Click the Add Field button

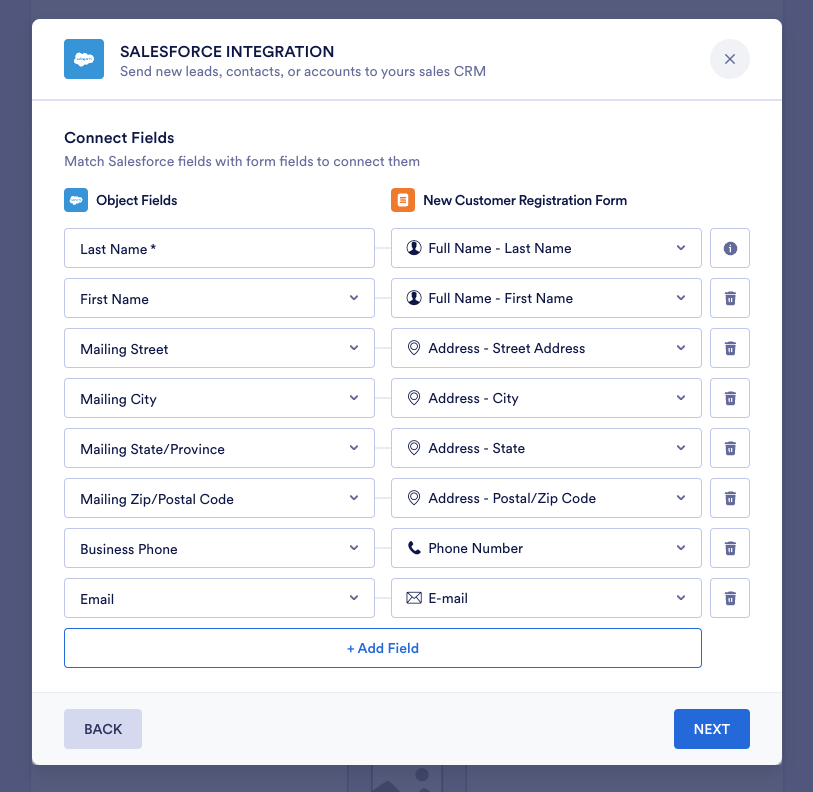[383, 648]
